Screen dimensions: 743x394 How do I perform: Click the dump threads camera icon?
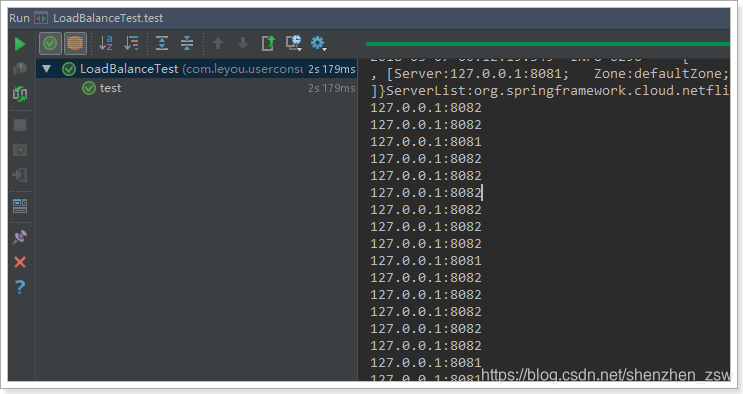click(20, 150)
